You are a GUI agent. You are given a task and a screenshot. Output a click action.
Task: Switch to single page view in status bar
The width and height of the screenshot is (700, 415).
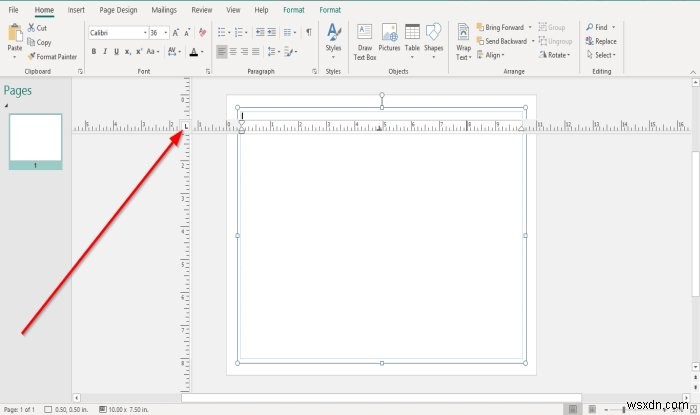coord(573,409)
